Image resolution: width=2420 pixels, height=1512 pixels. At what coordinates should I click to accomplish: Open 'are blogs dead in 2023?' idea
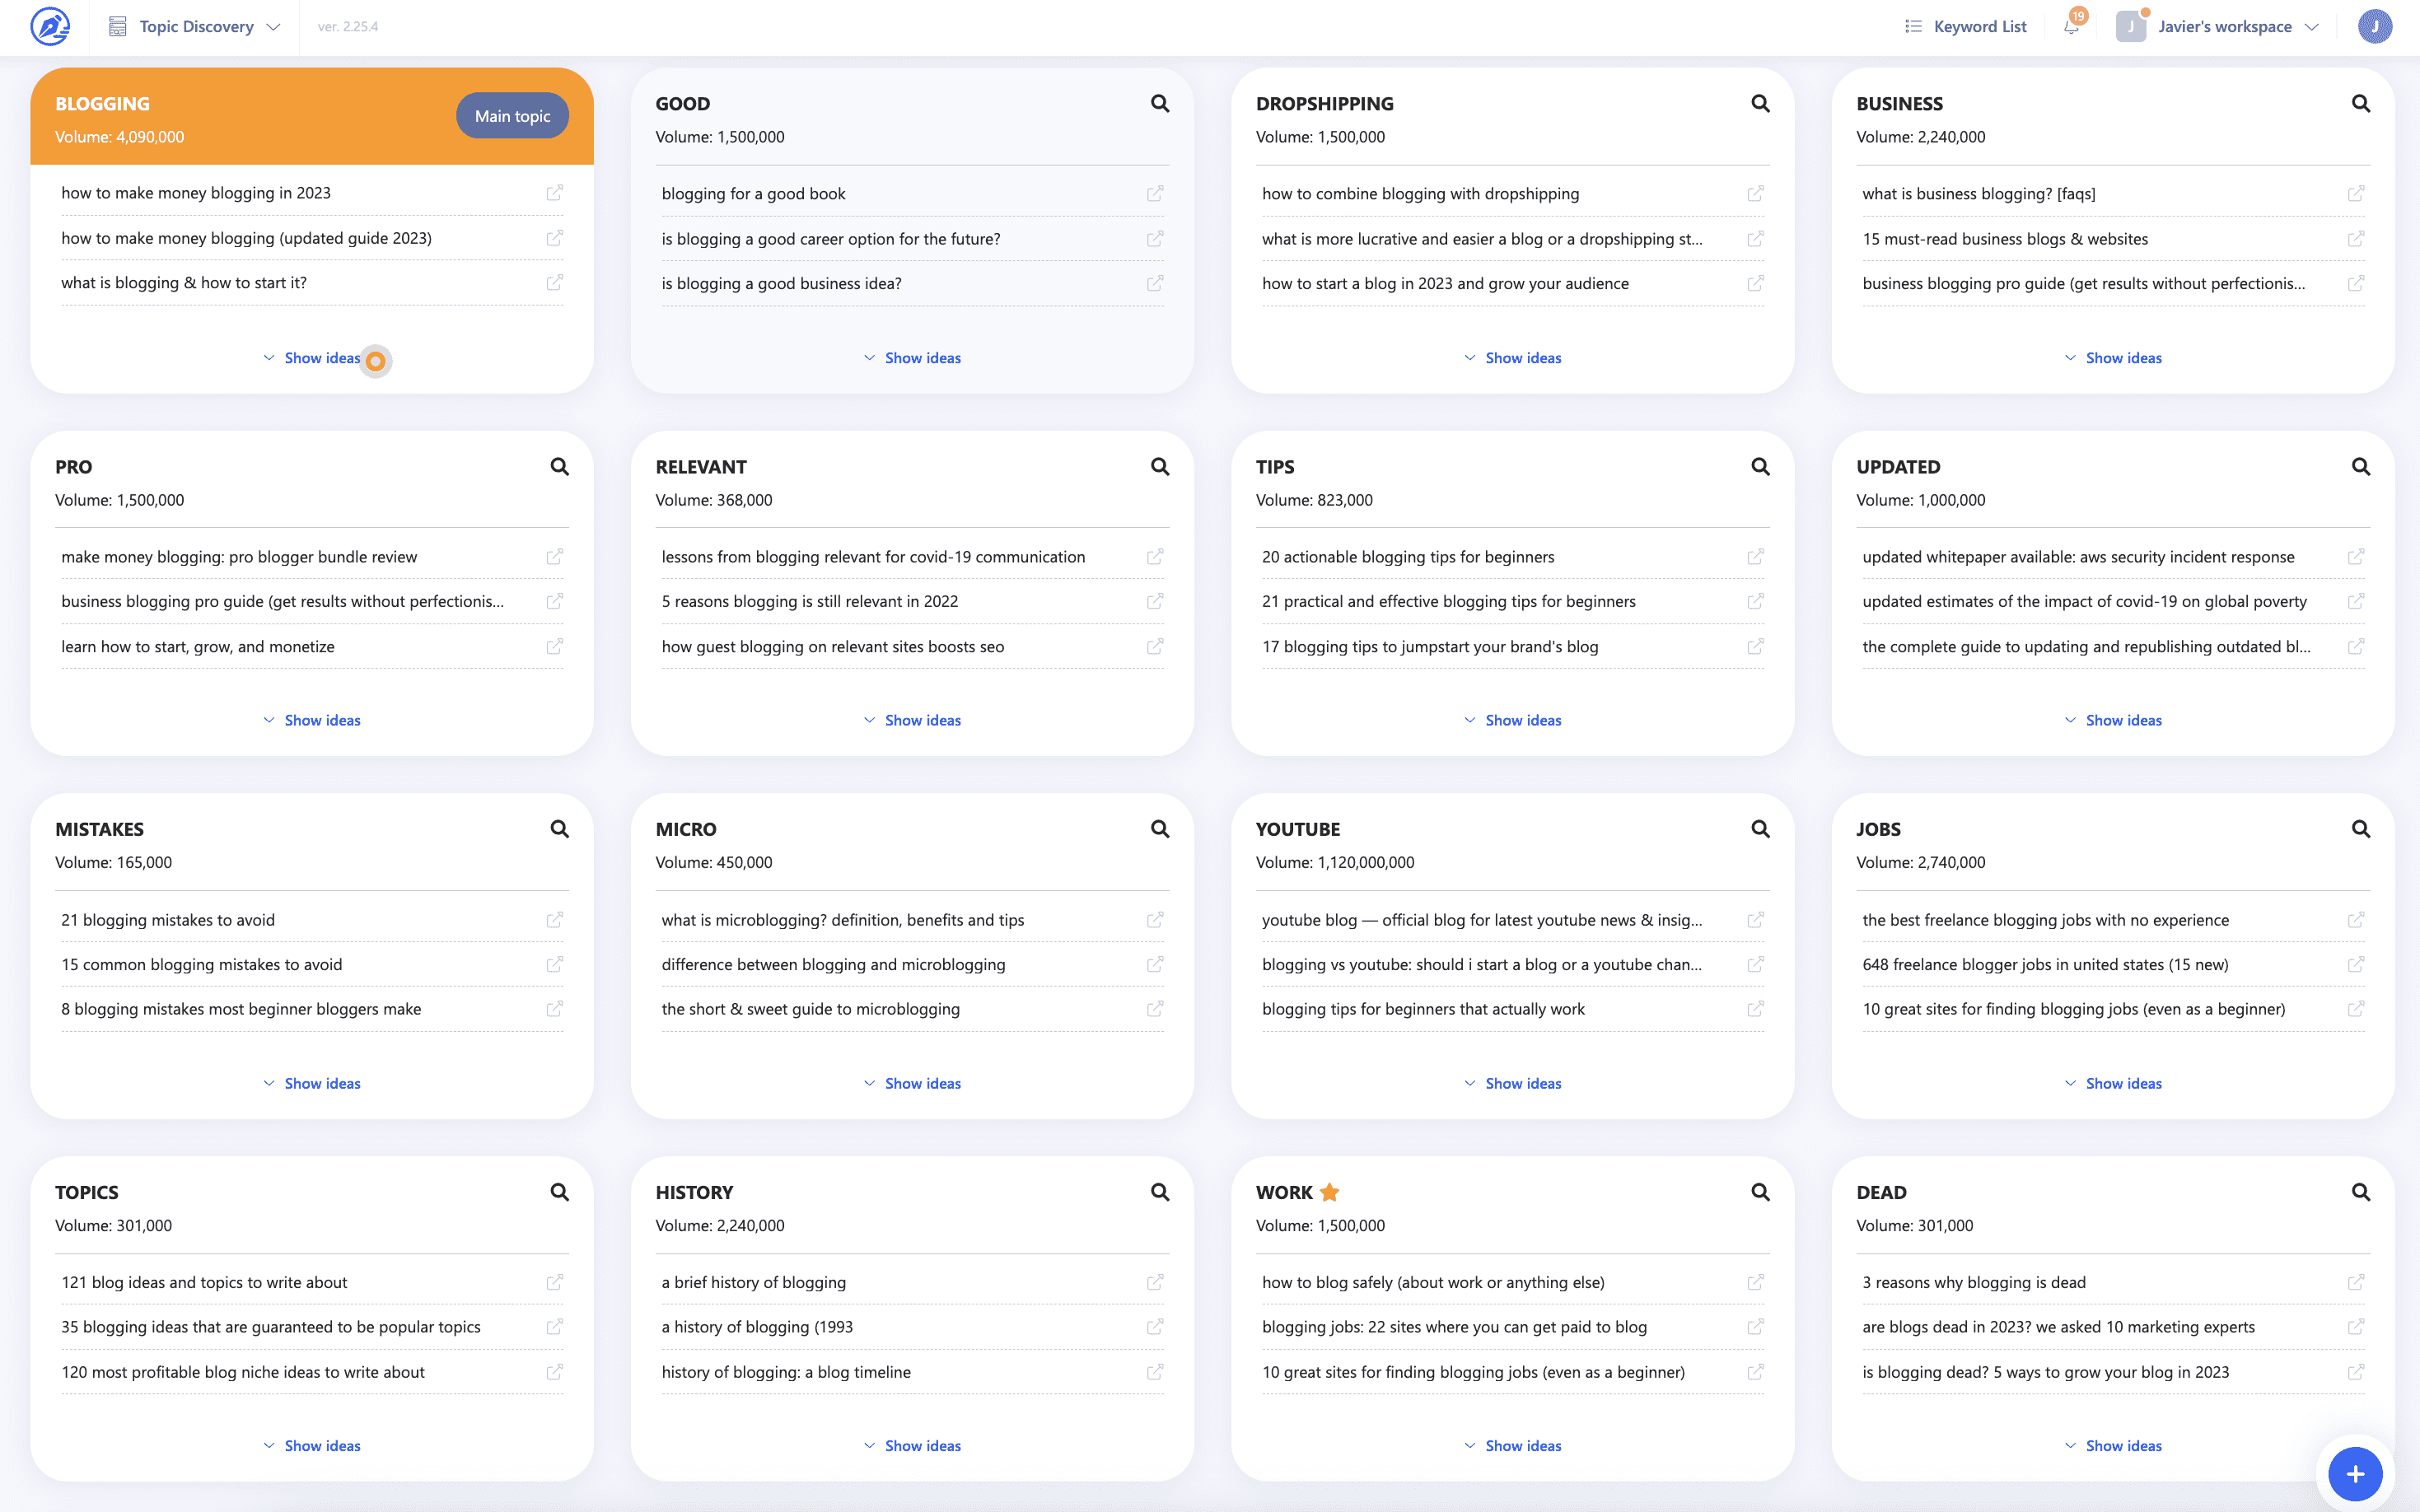click(x=2058, y=1327)
